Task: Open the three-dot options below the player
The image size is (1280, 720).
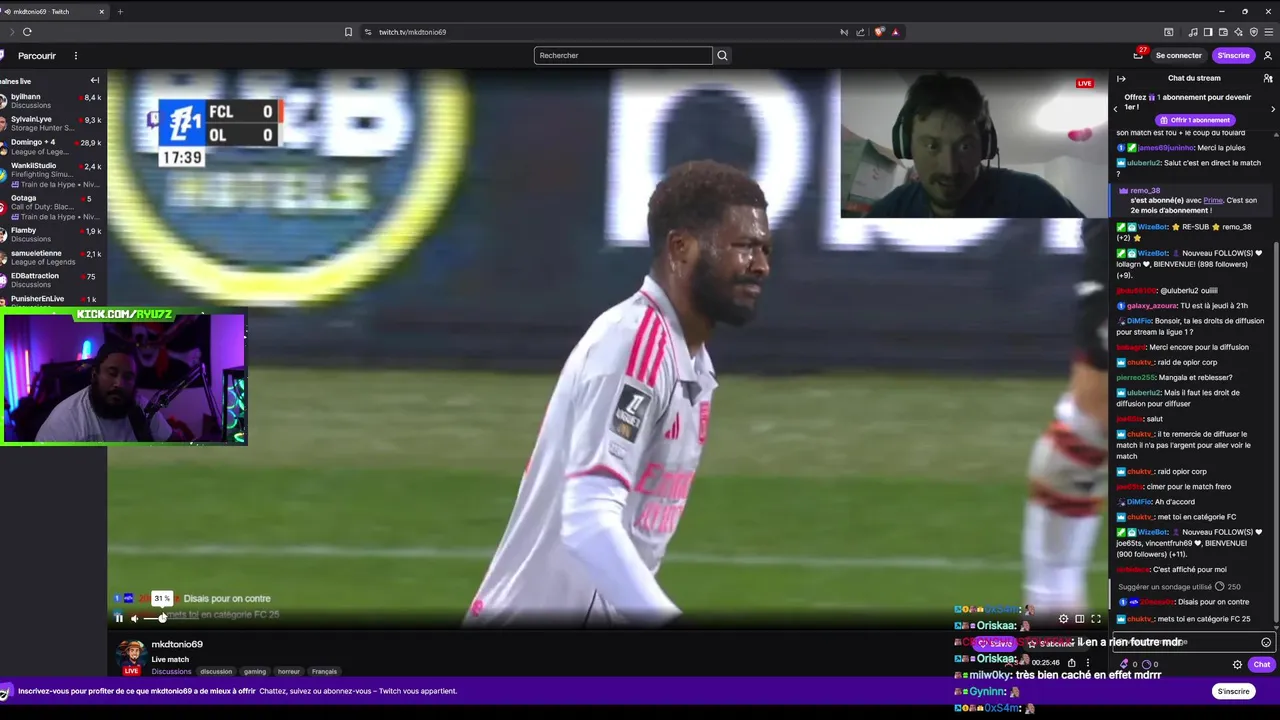Action: coord(1088,663)
